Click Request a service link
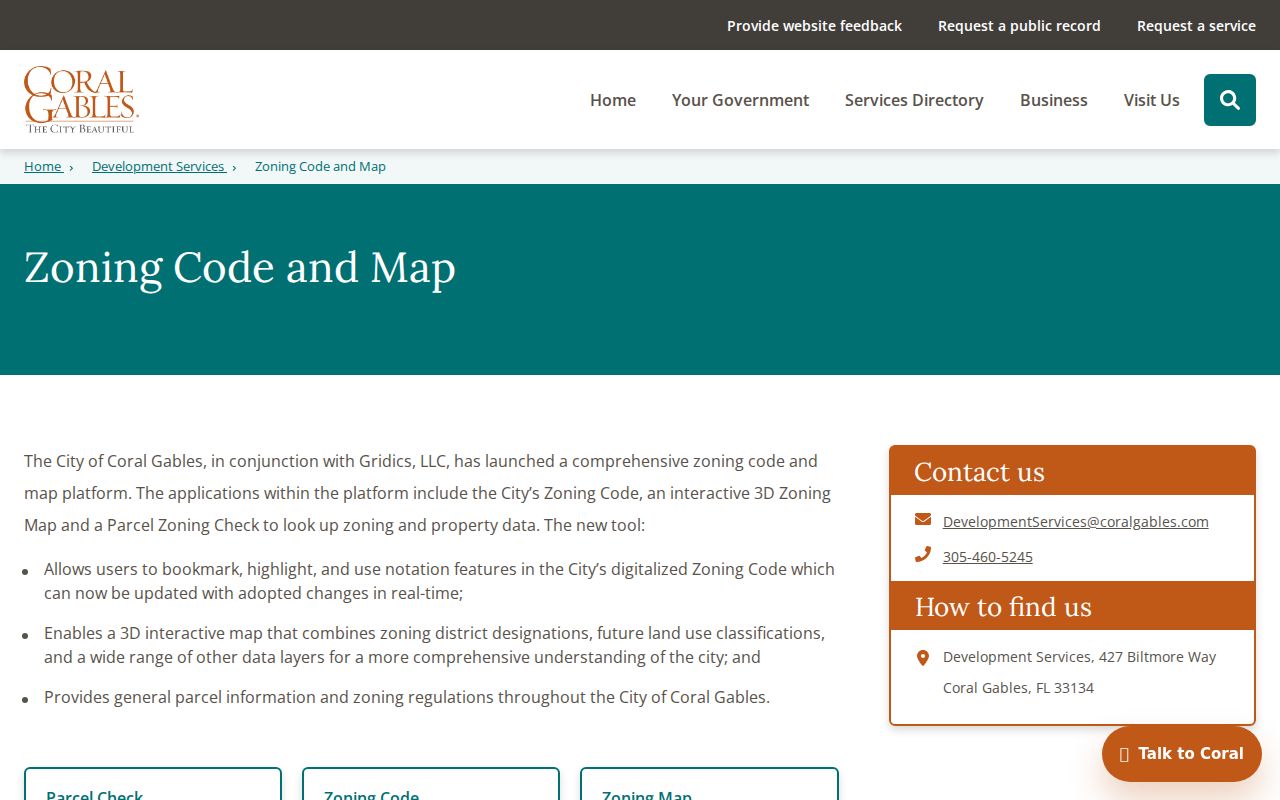Image resolution: width=1280 pixels, height=800 pixels. tap(1196, 26)
